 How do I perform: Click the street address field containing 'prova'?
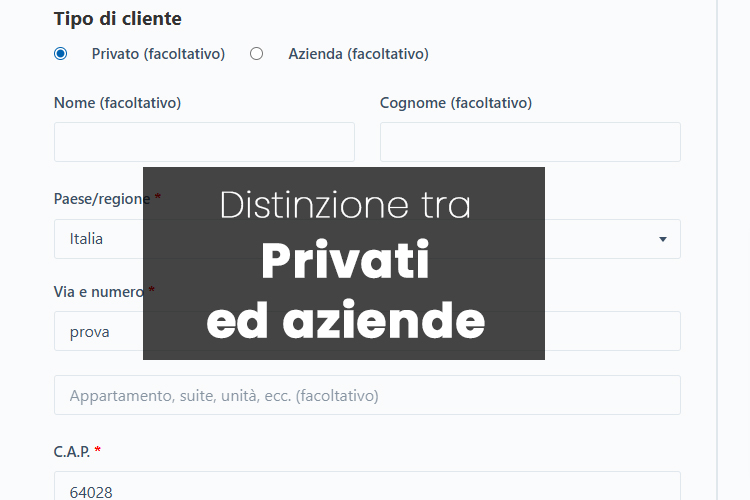click(x=100, y=331)
